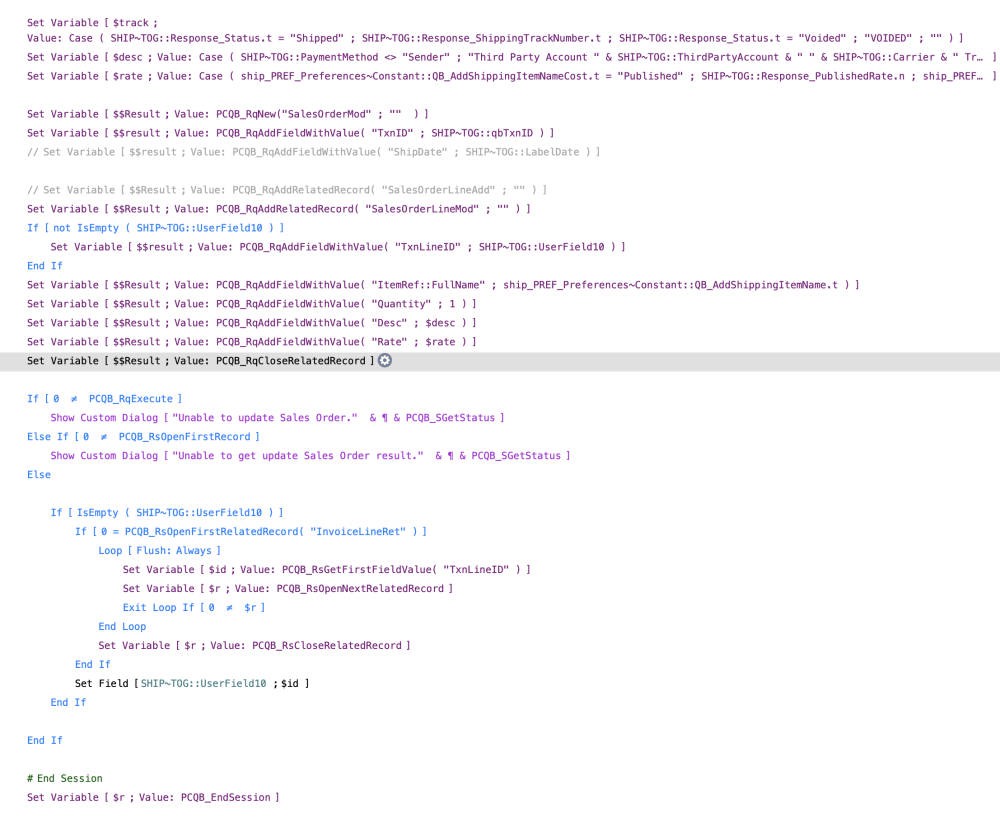Select the Set Field UserField10 step
Screen dimensions: 1000x818
click(x=180, y=683)
